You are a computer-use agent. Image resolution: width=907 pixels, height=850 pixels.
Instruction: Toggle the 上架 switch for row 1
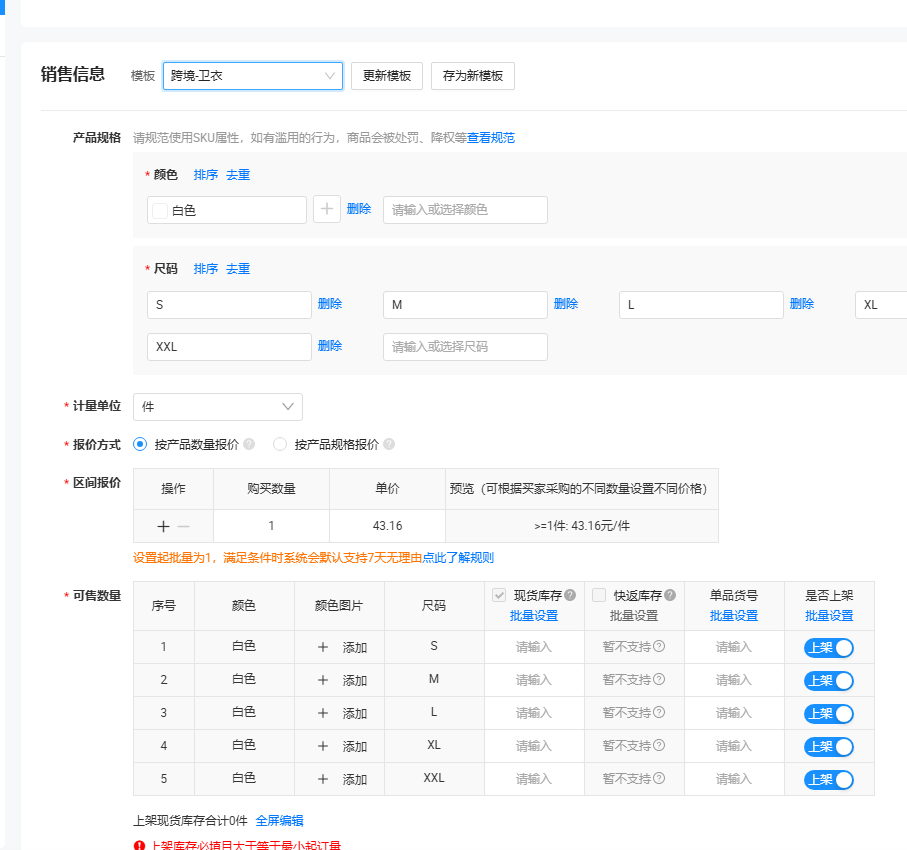(829, 646)
